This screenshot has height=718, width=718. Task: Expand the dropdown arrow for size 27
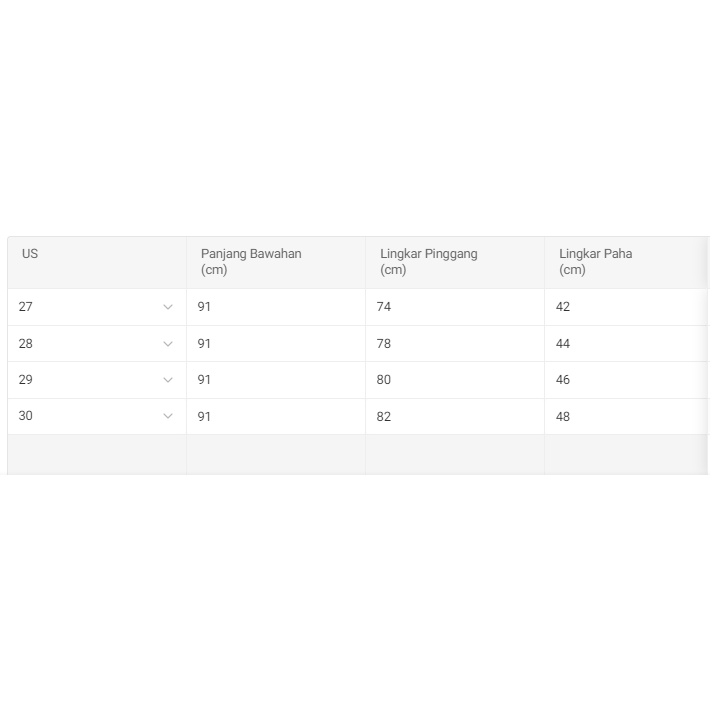click(x=168, y=307)
